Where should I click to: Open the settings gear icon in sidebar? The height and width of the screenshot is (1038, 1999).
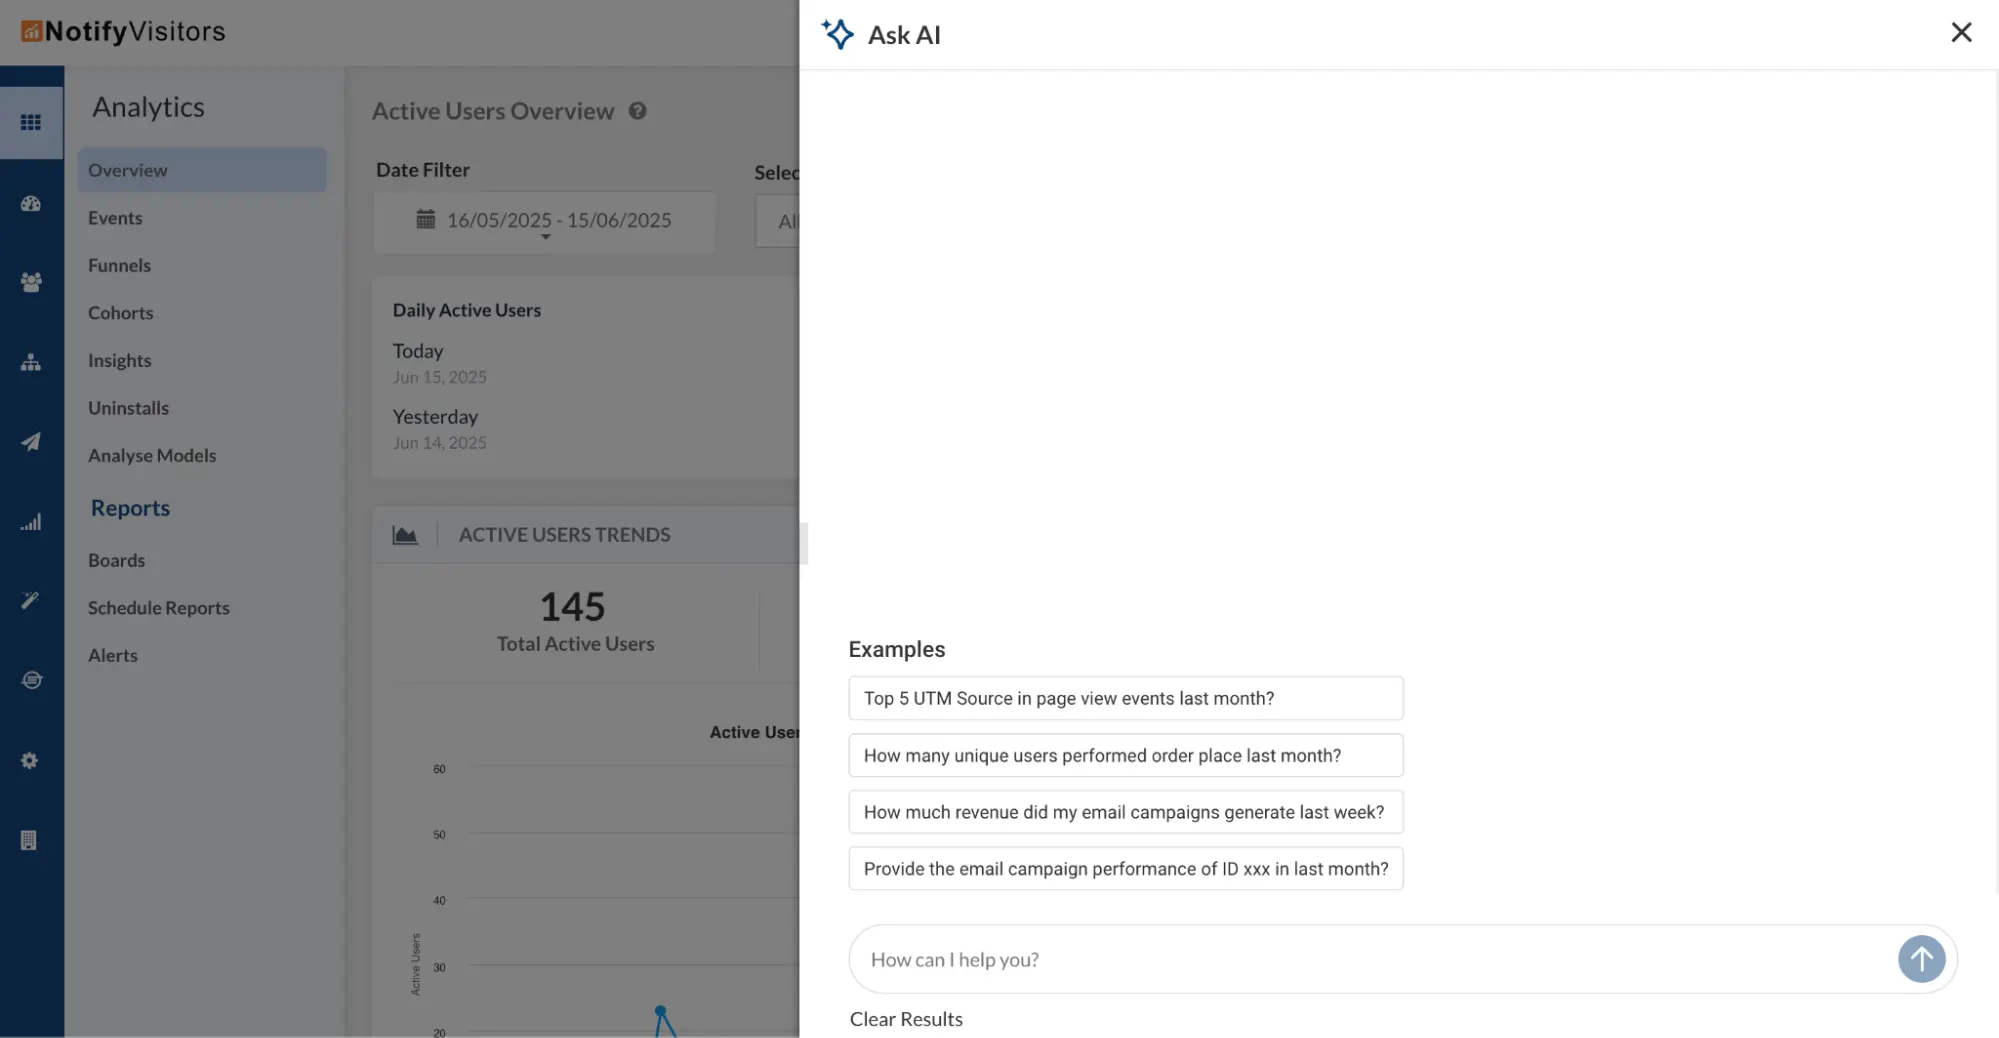30,761
